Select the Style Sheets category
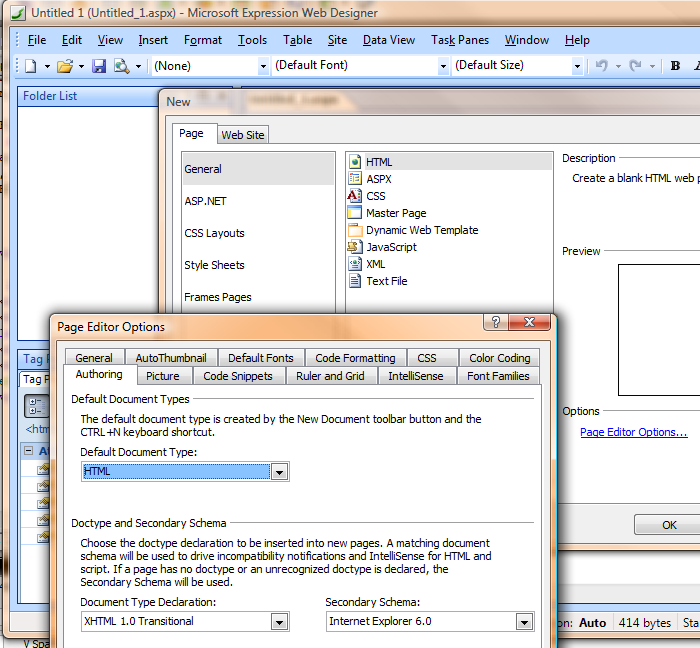The height and width of the screenshot is (648, 700). [258, 265]
